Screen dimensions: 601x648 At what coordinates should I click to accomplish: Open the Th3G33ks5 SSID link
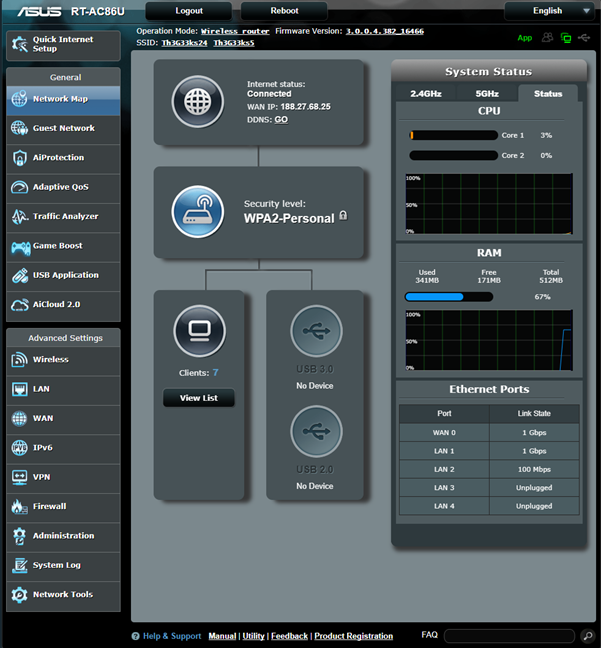coord(234,43)
